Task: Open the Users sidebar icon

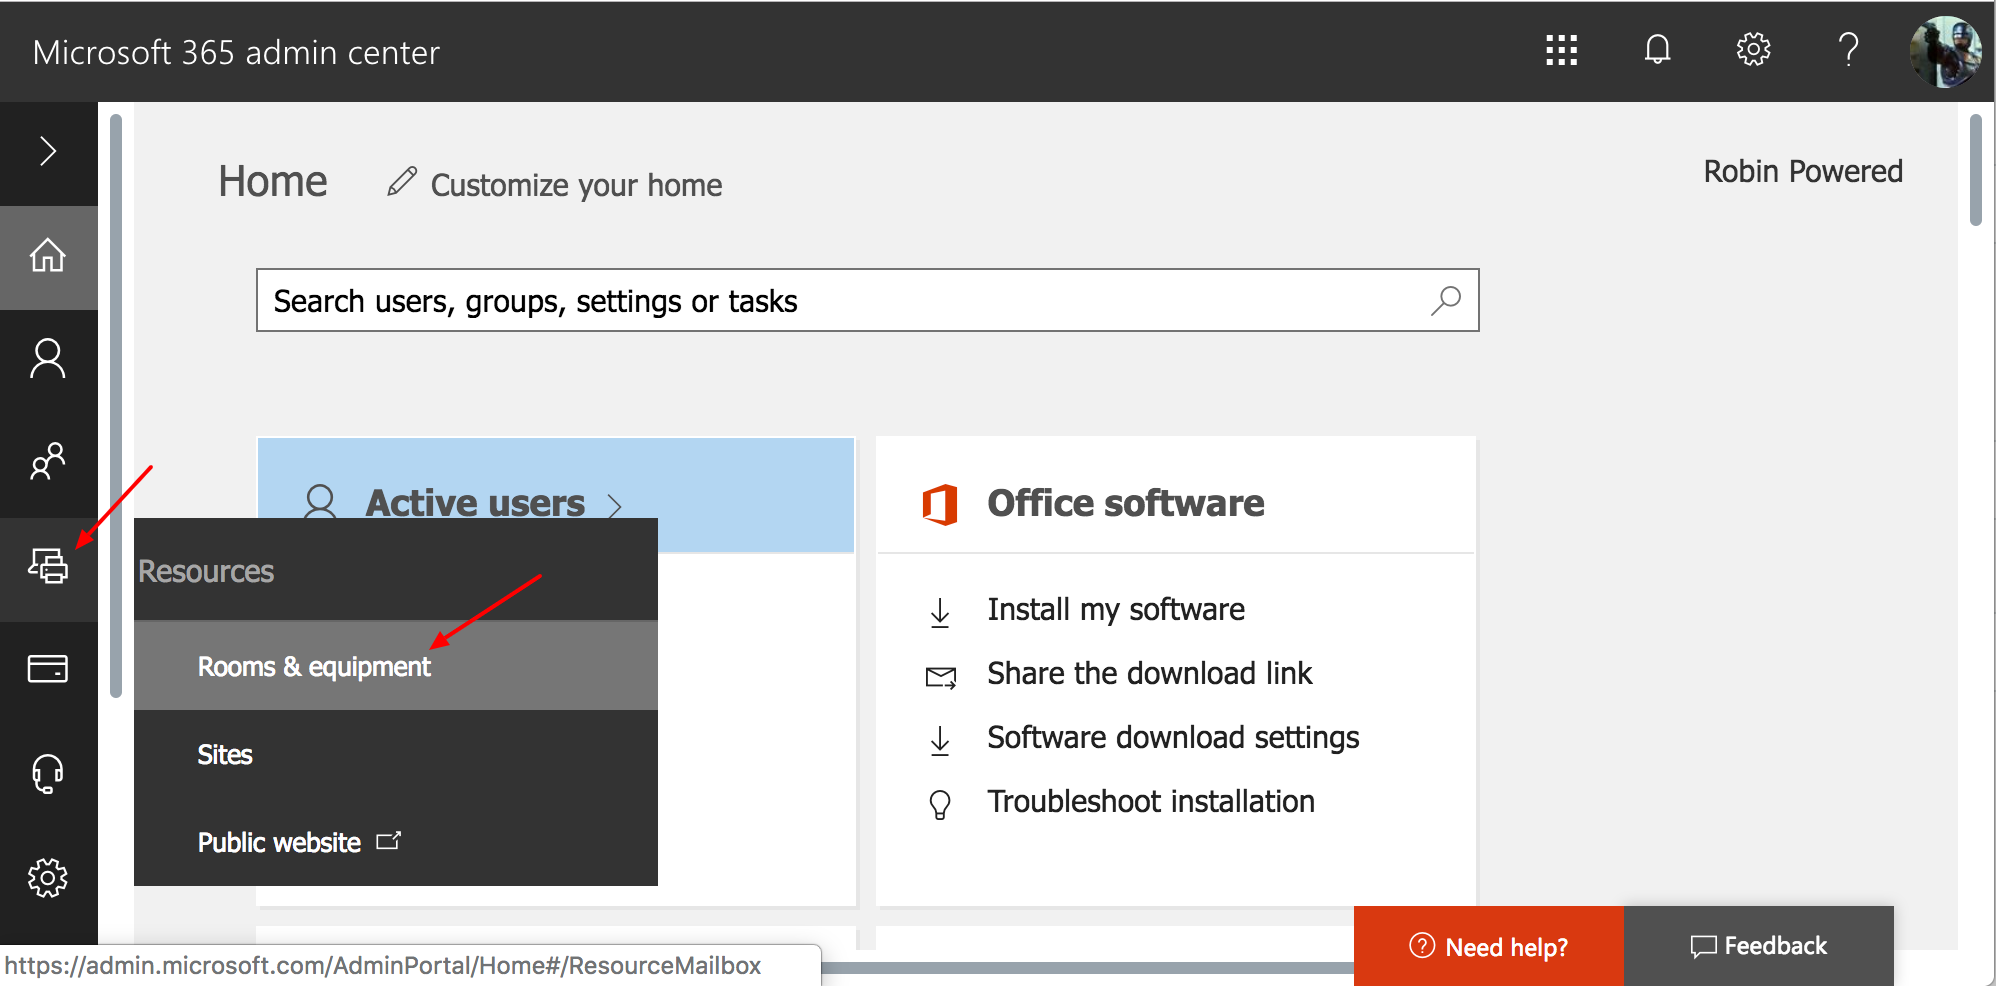Action: pyautogui.click(x=48, y=359)
